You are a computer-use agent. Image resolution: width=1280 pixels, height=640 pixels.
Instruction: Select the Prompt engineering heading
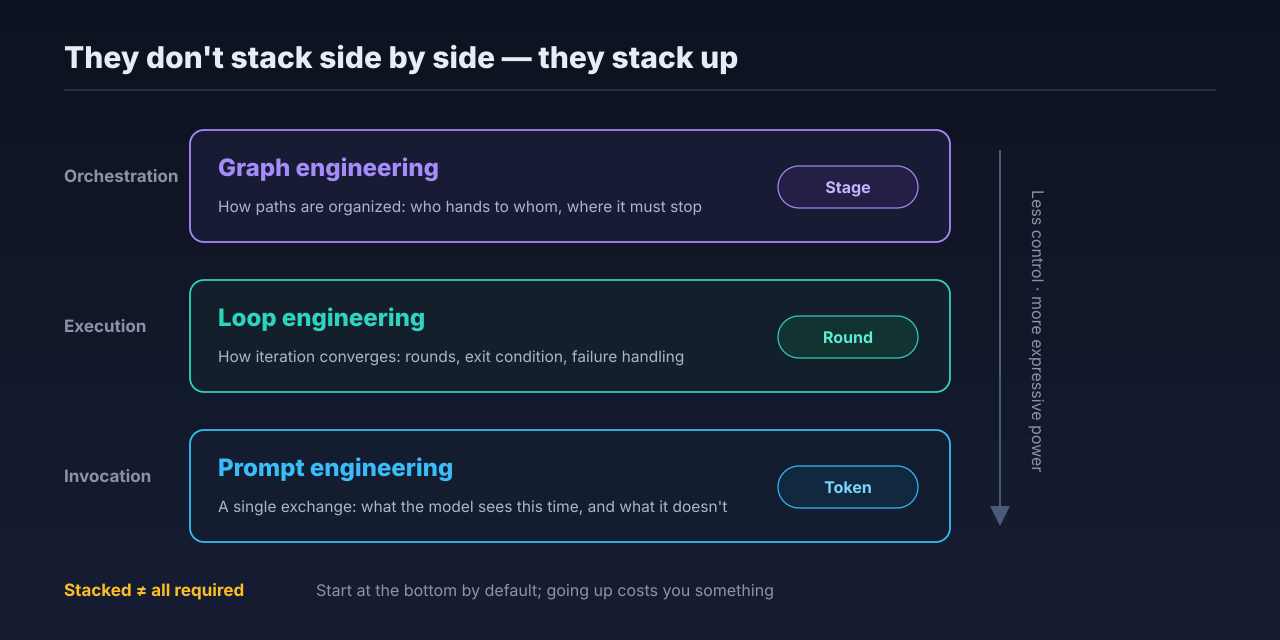point(335,468)
